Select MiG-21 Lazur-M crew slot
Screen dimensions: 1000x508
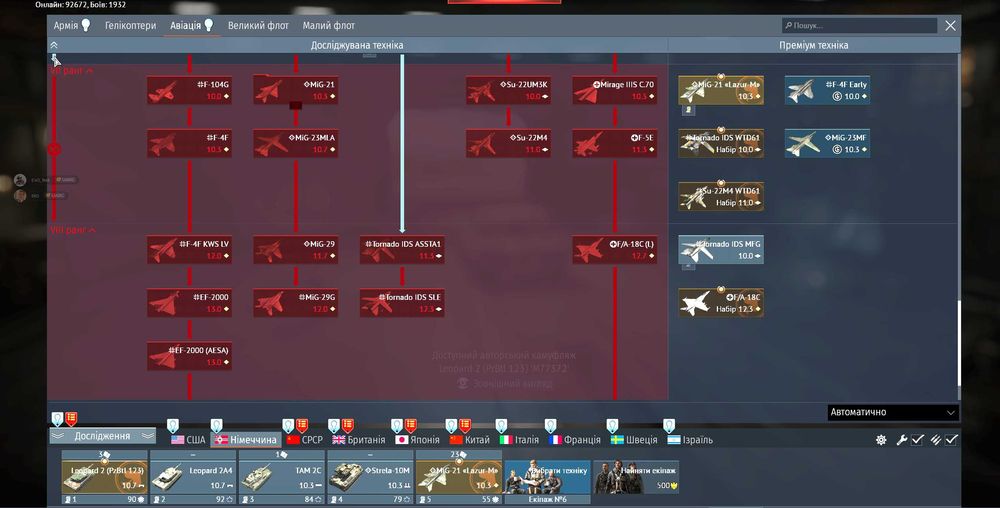point(459,477)
